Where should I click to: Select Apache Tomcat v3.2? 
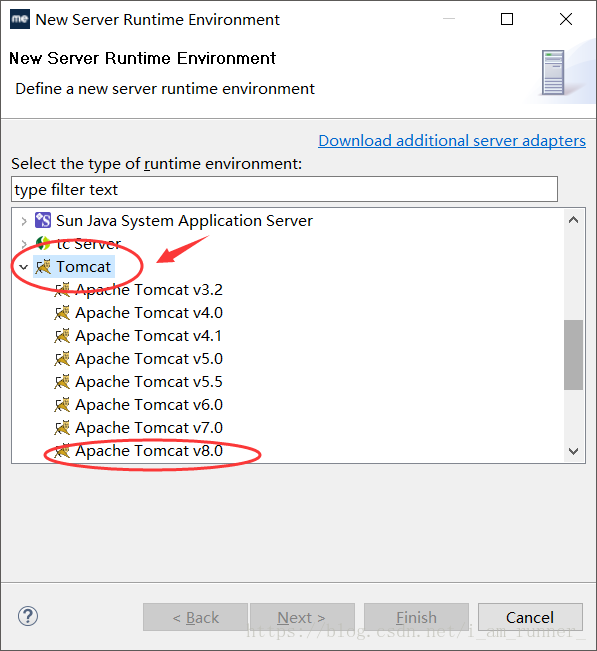(x=149, y=290)
